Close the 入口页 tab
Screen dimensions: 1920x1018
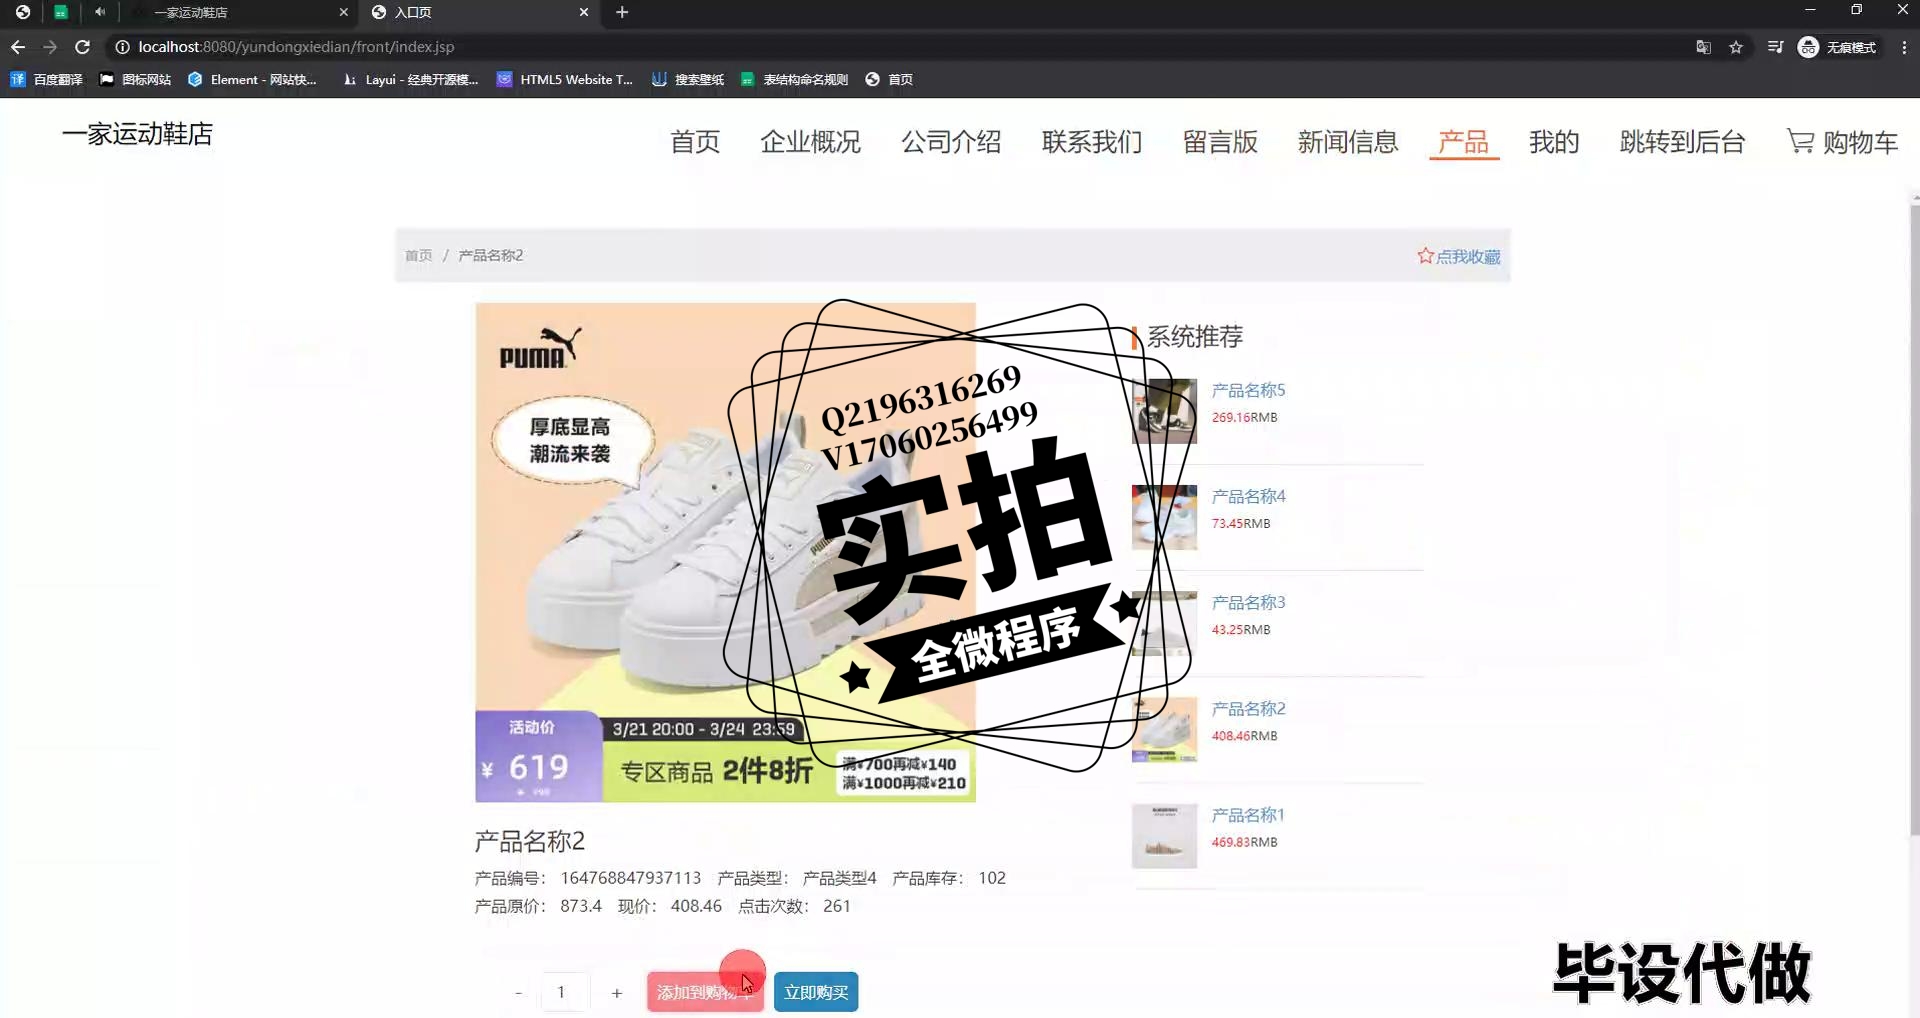pyautogui.click(x=584, y=12)
